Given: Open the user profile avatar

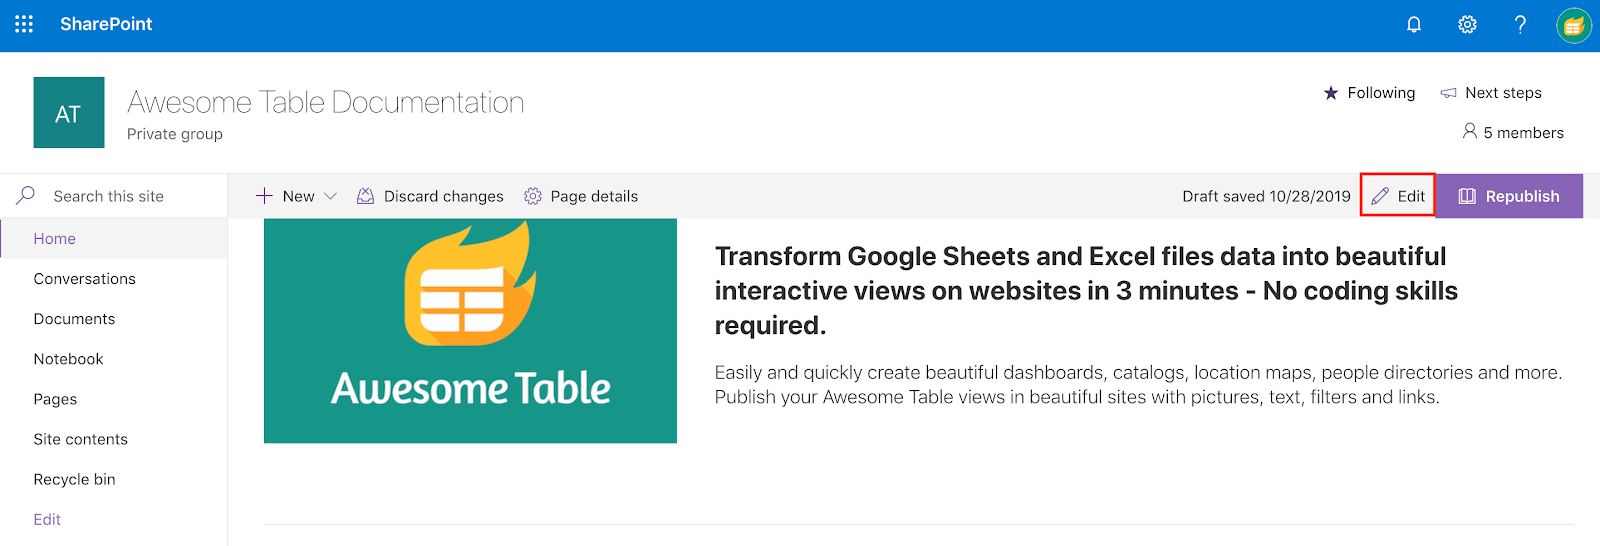Looking at the screenshot, I should click(x=1573, y=25).
